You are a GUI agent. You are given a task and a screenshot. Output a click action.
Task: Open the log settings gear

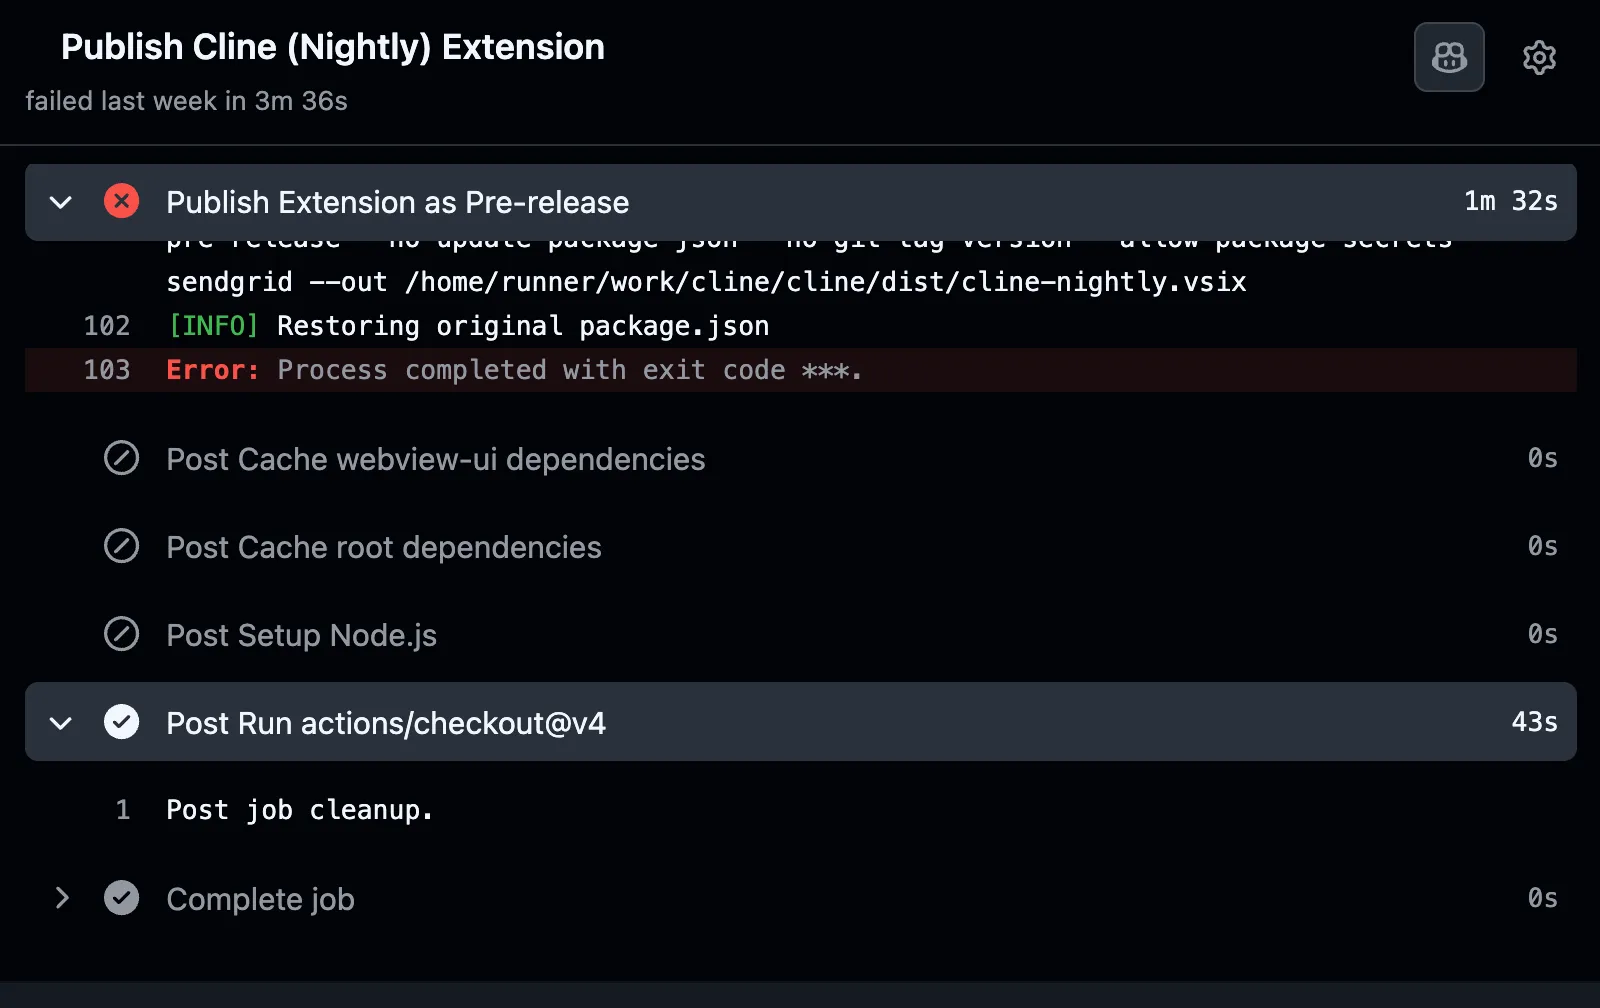point(1539,57)
